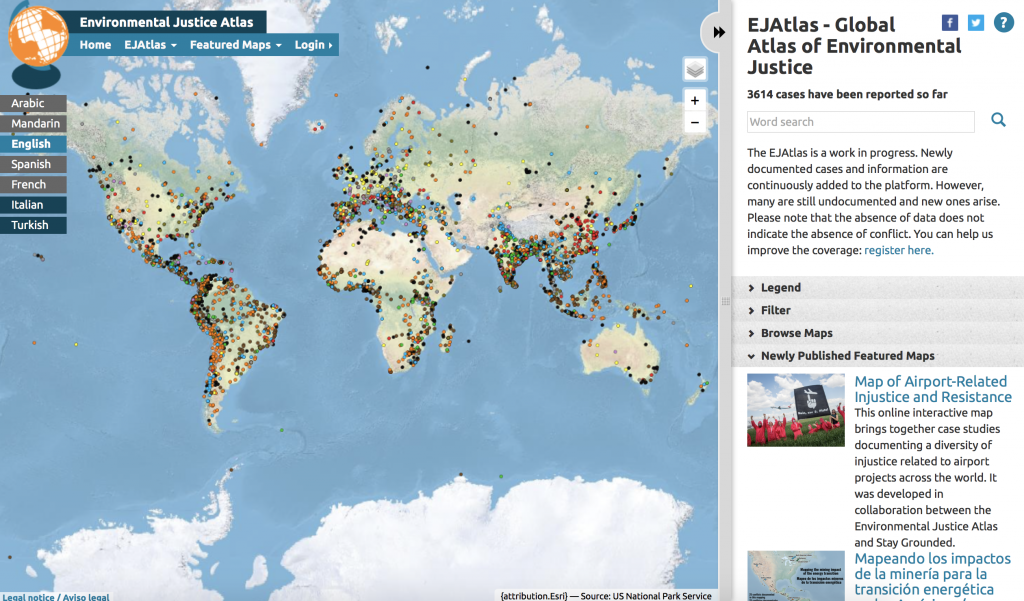
Task: Click the airport protest thumbnail image
Action: click(795, 409)
